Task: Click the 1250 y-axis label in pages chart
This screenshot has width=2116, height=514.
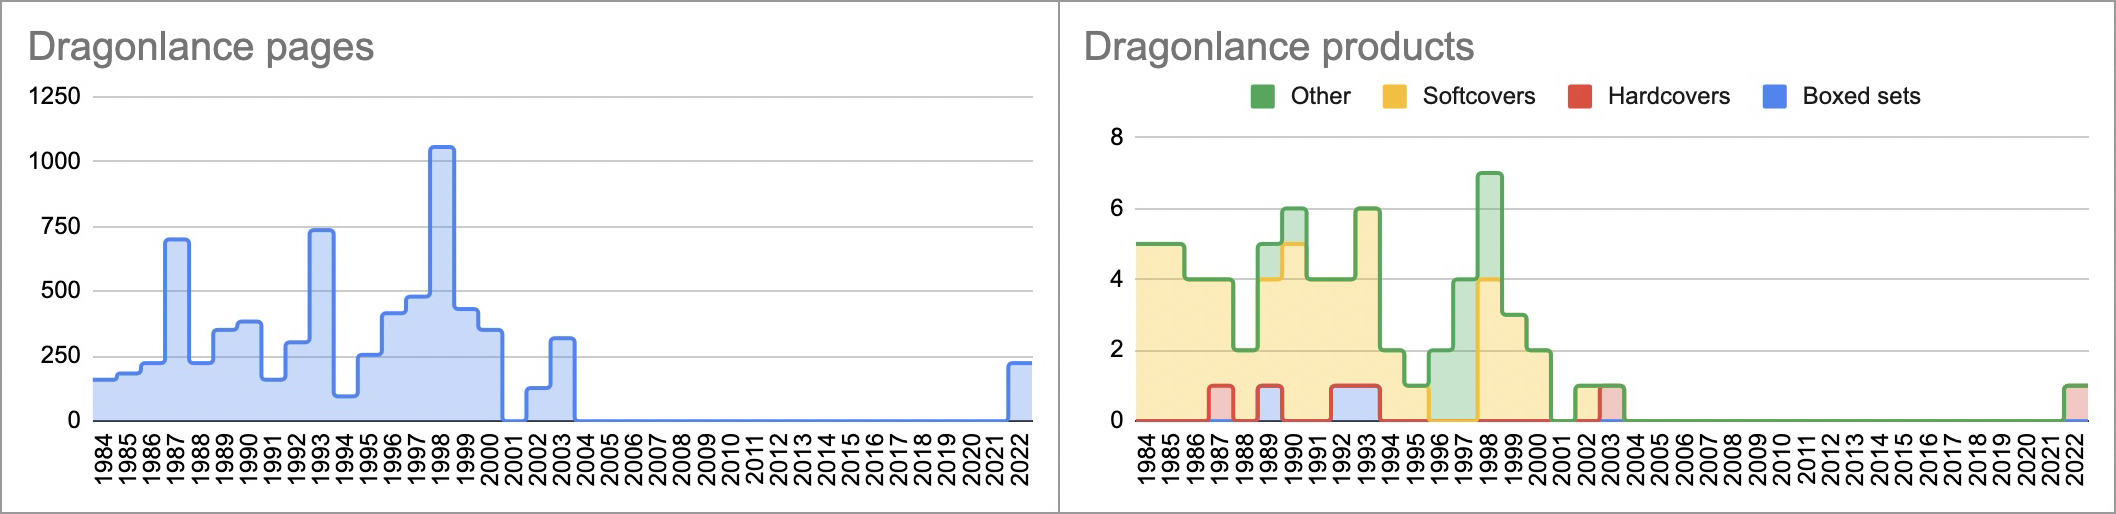Action: [55, 96]
